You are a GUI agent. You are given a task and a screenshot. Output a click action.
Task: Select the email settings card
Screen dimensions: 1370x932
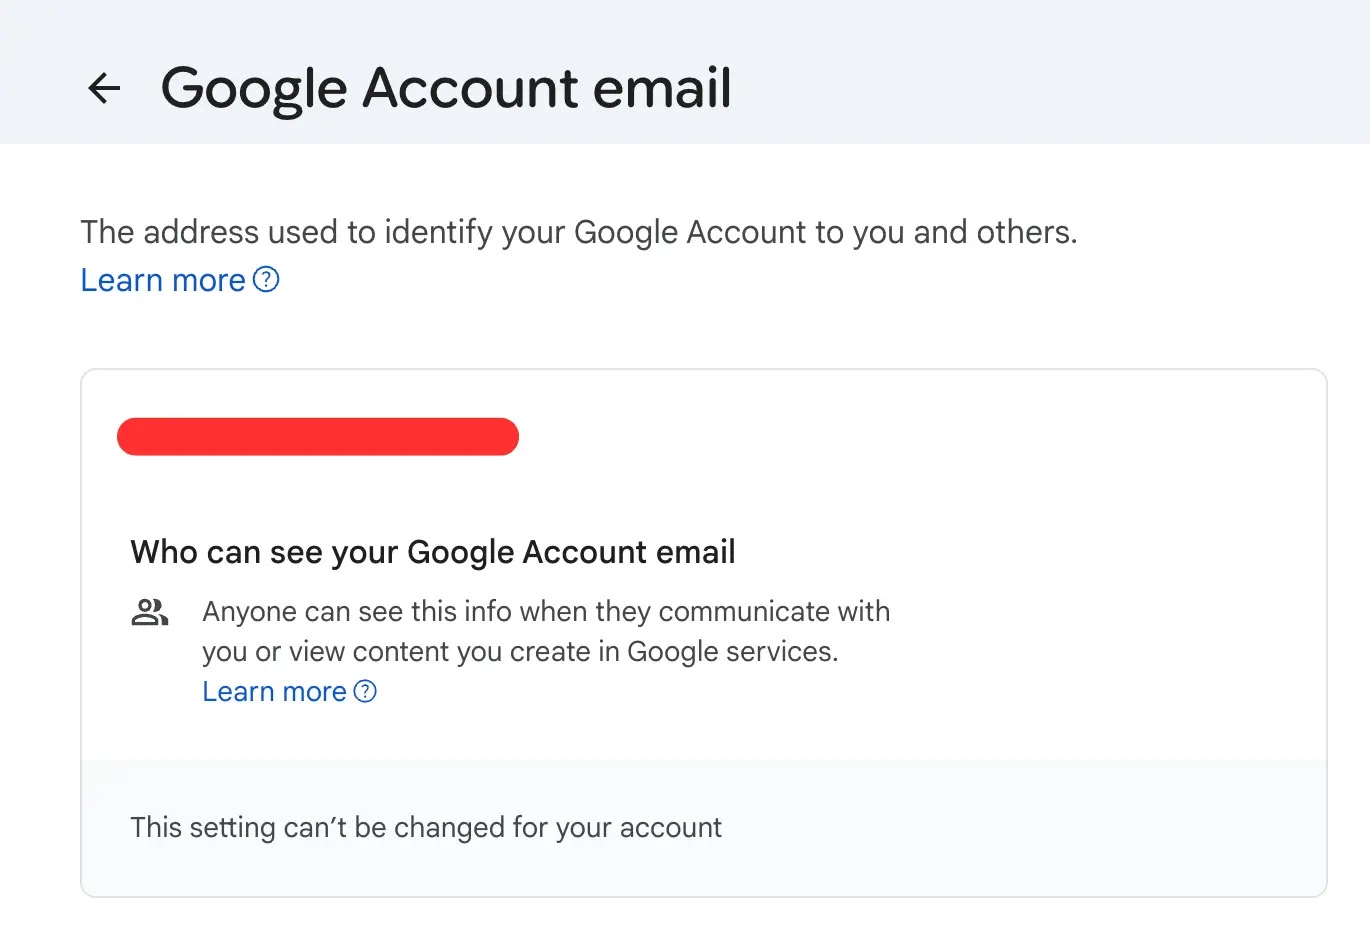[703, 630]
